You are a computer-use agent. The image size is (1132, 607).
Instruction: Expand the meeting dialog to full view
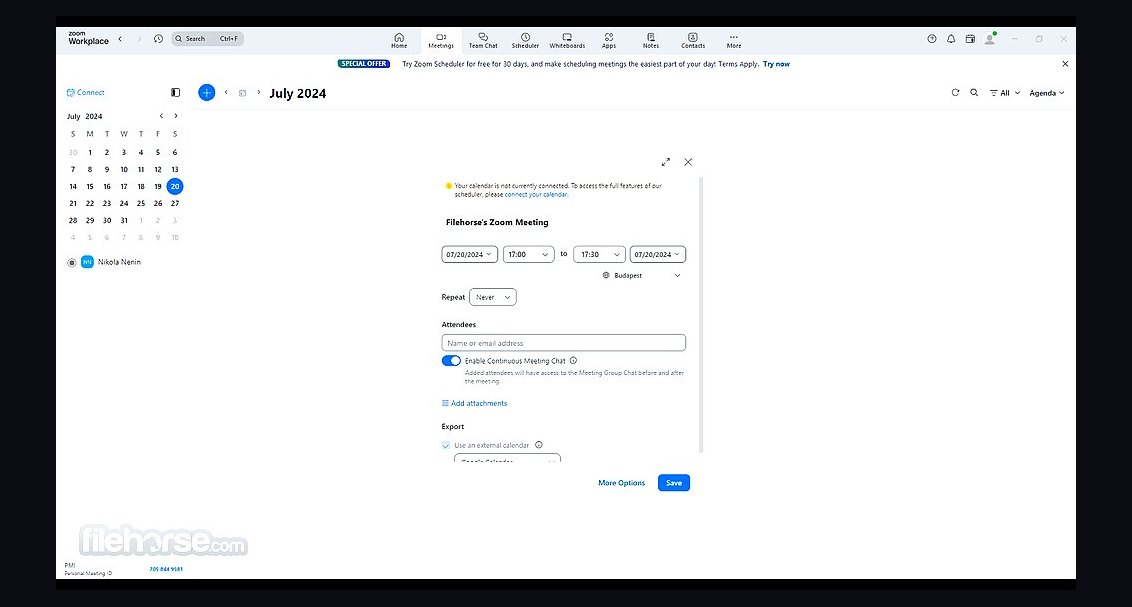tap(666, 162)
